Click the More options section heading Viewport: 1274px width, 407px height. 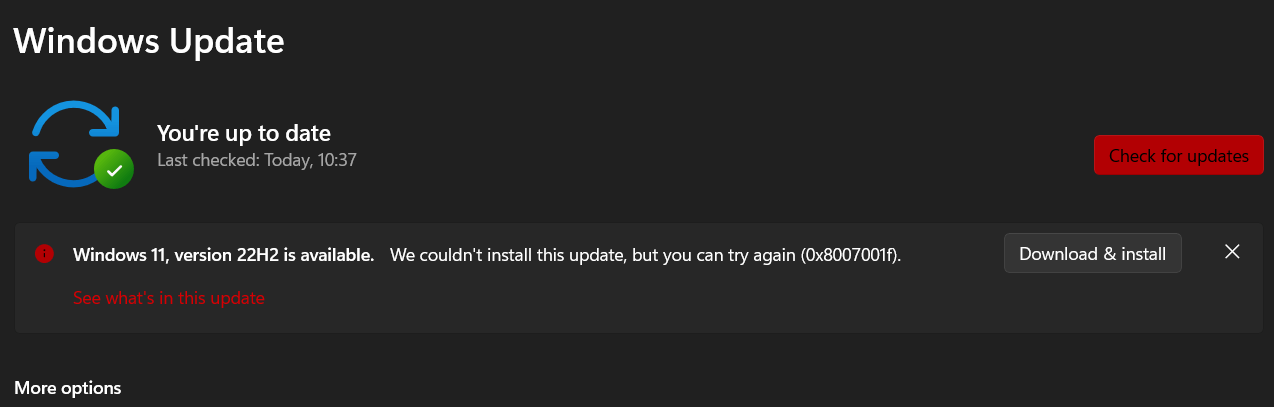tap(68, 388)
